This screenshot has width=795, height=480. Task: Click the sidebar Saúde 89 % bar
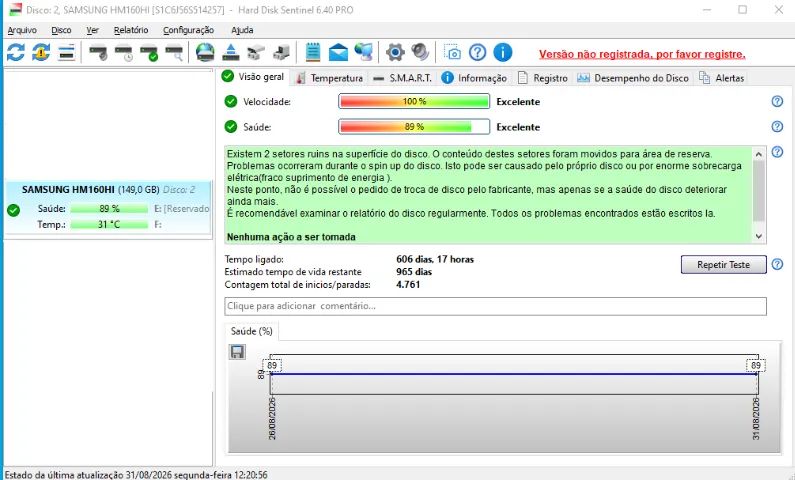pyautogui.click(x=109, y=209)
